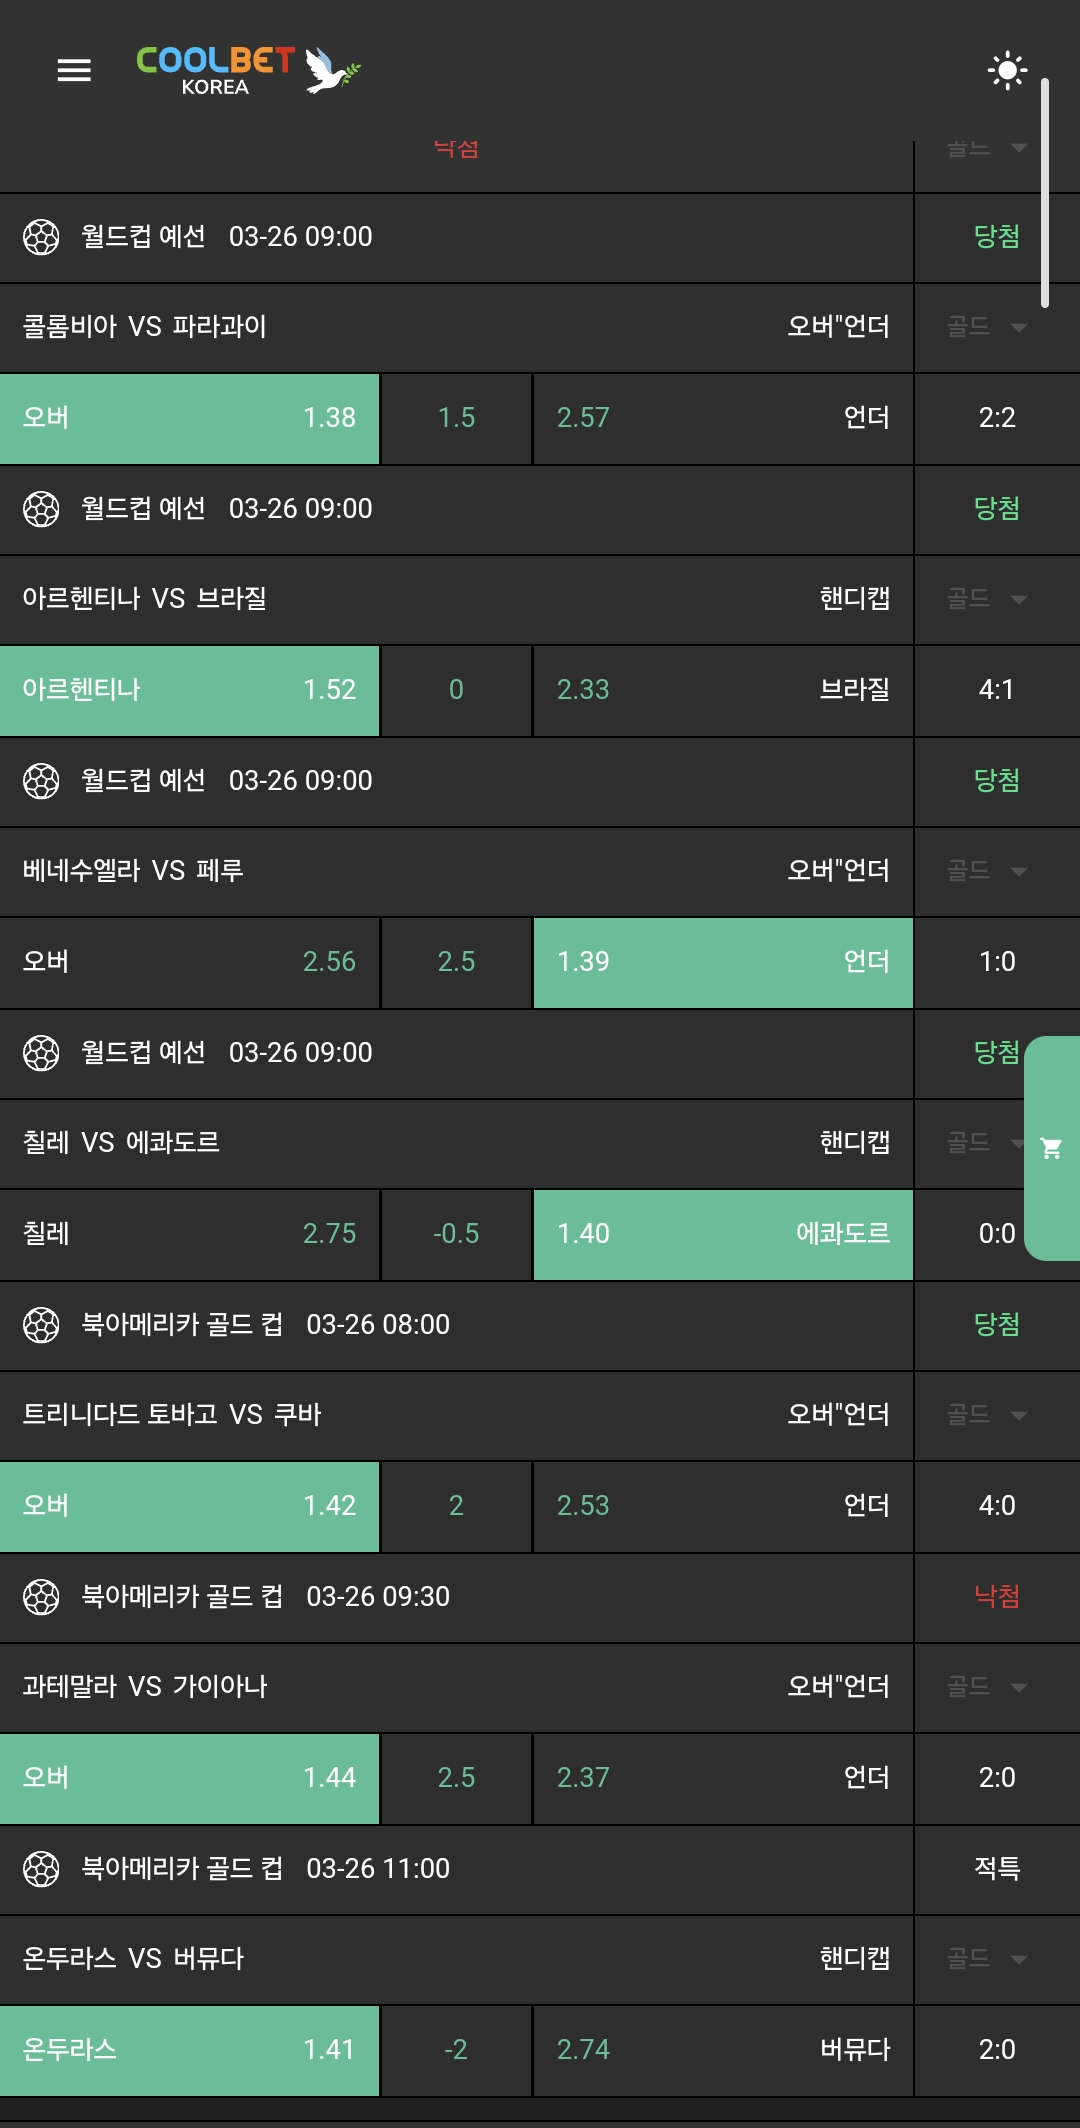The image size is (1080, 2128).
Task: Click soccer ball icon above 트리니다드 토바고 match
Action: (x=41, y=1325)
